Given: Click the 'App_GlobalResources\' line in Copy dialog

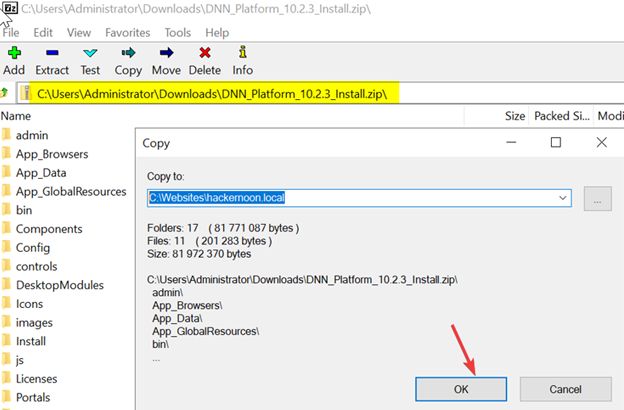Looking at the screenshot, I should point(205,331).
